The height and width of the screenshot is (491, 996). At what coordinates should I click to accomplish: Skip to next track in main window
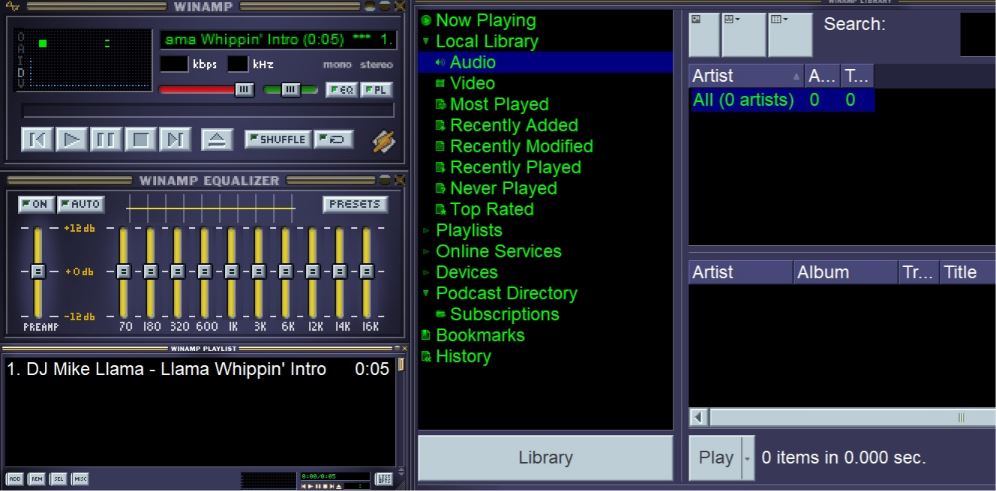(175, 139)
